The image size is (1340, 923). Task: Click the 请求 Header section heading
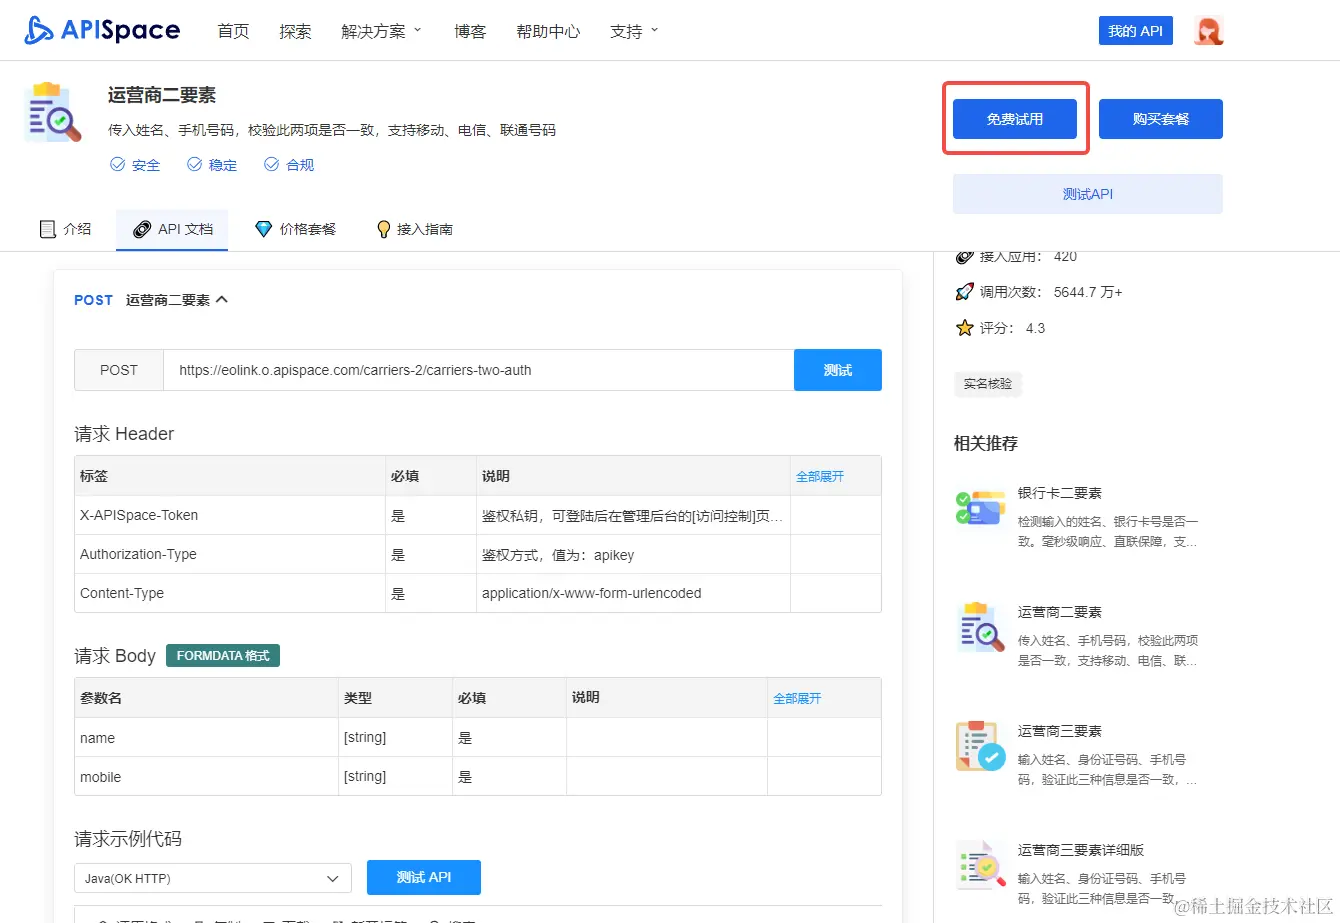point(124,434)
